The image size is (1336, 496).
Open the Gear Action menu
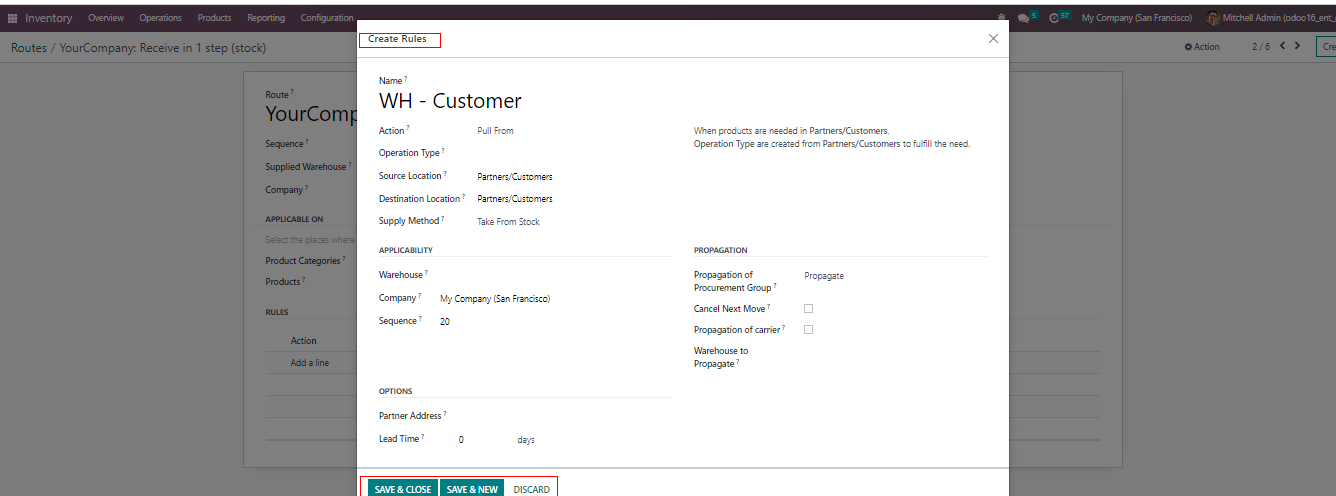tap(1201, 47)
